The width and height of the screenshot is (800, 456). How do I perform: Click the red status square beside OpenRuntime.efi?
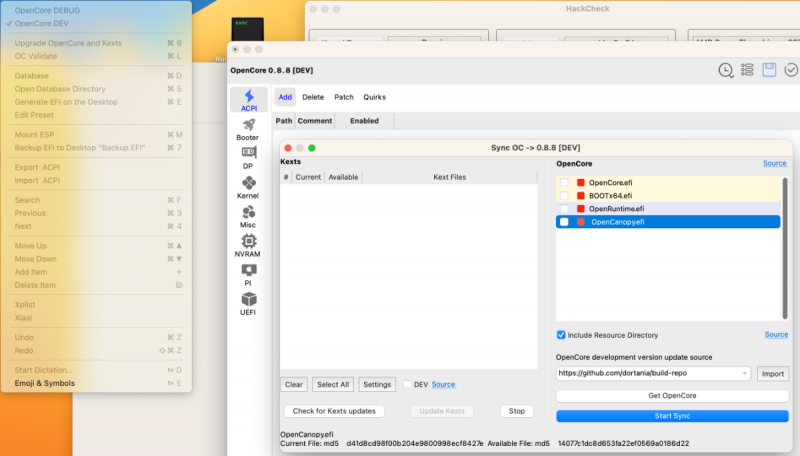(581, 209)
